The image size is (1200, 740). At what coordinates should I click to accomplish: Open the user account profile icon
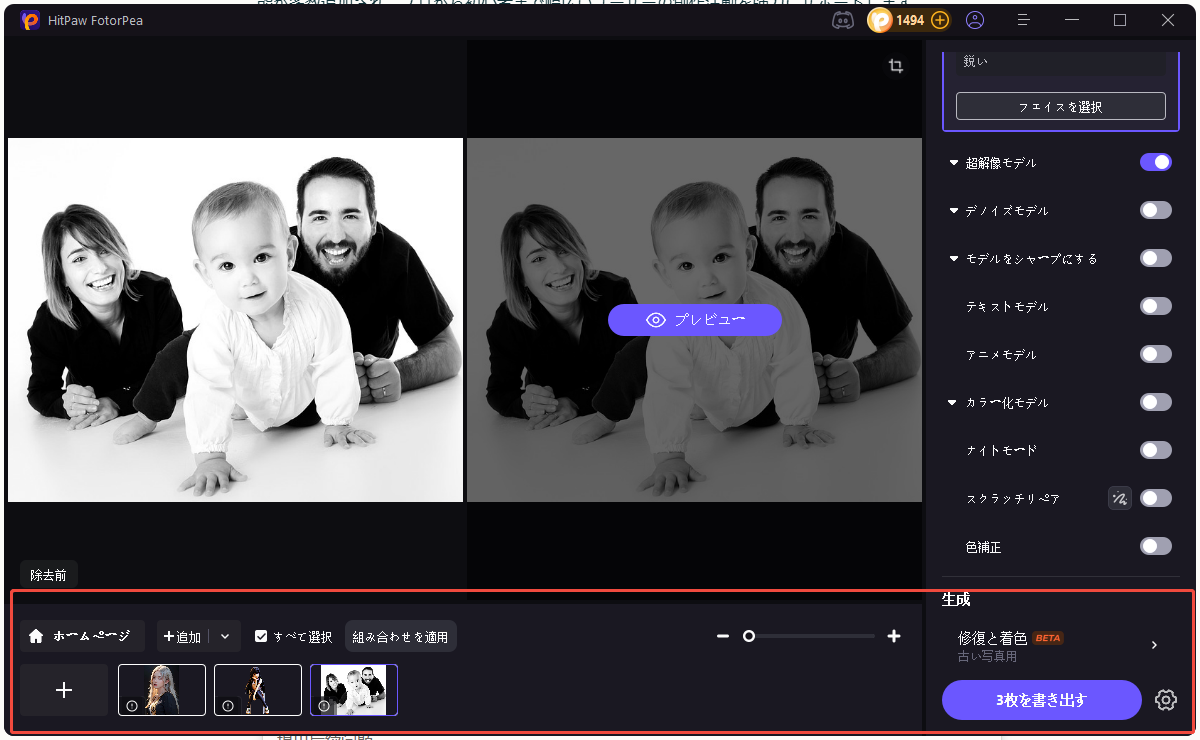(975, 20)
